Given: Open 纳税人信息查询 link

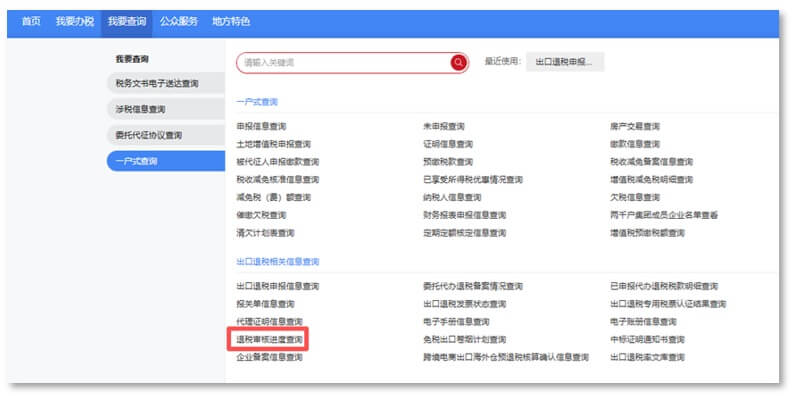Looking at the screenshot, I should pos(452,197).
